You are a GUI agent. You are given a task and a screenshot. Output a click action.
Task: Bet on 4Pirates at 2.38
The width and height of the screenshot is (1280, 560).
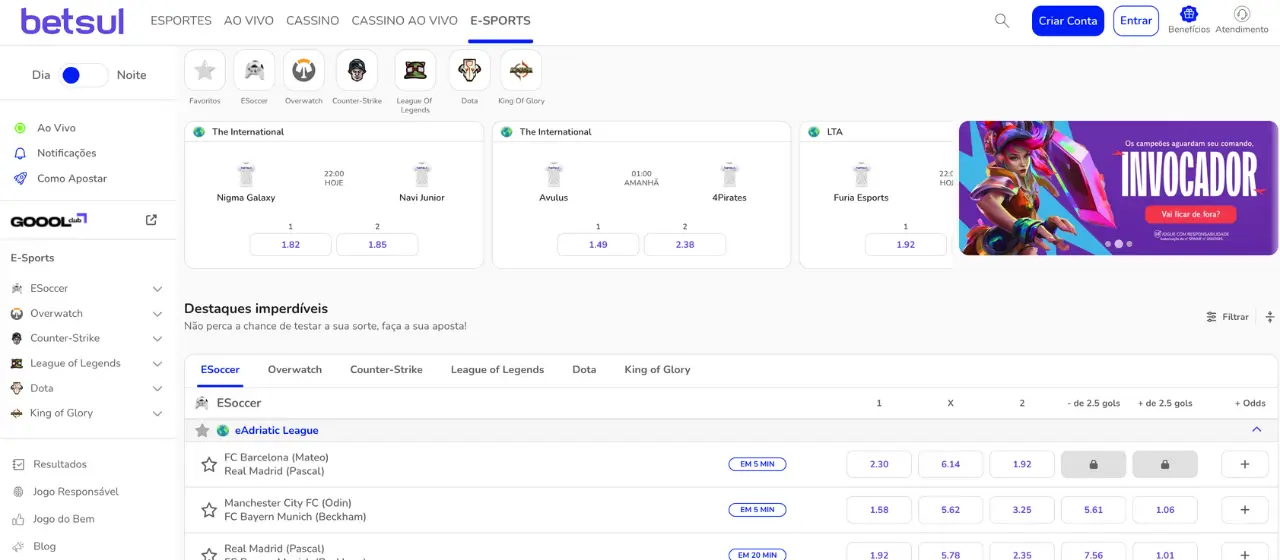point(685,244)
